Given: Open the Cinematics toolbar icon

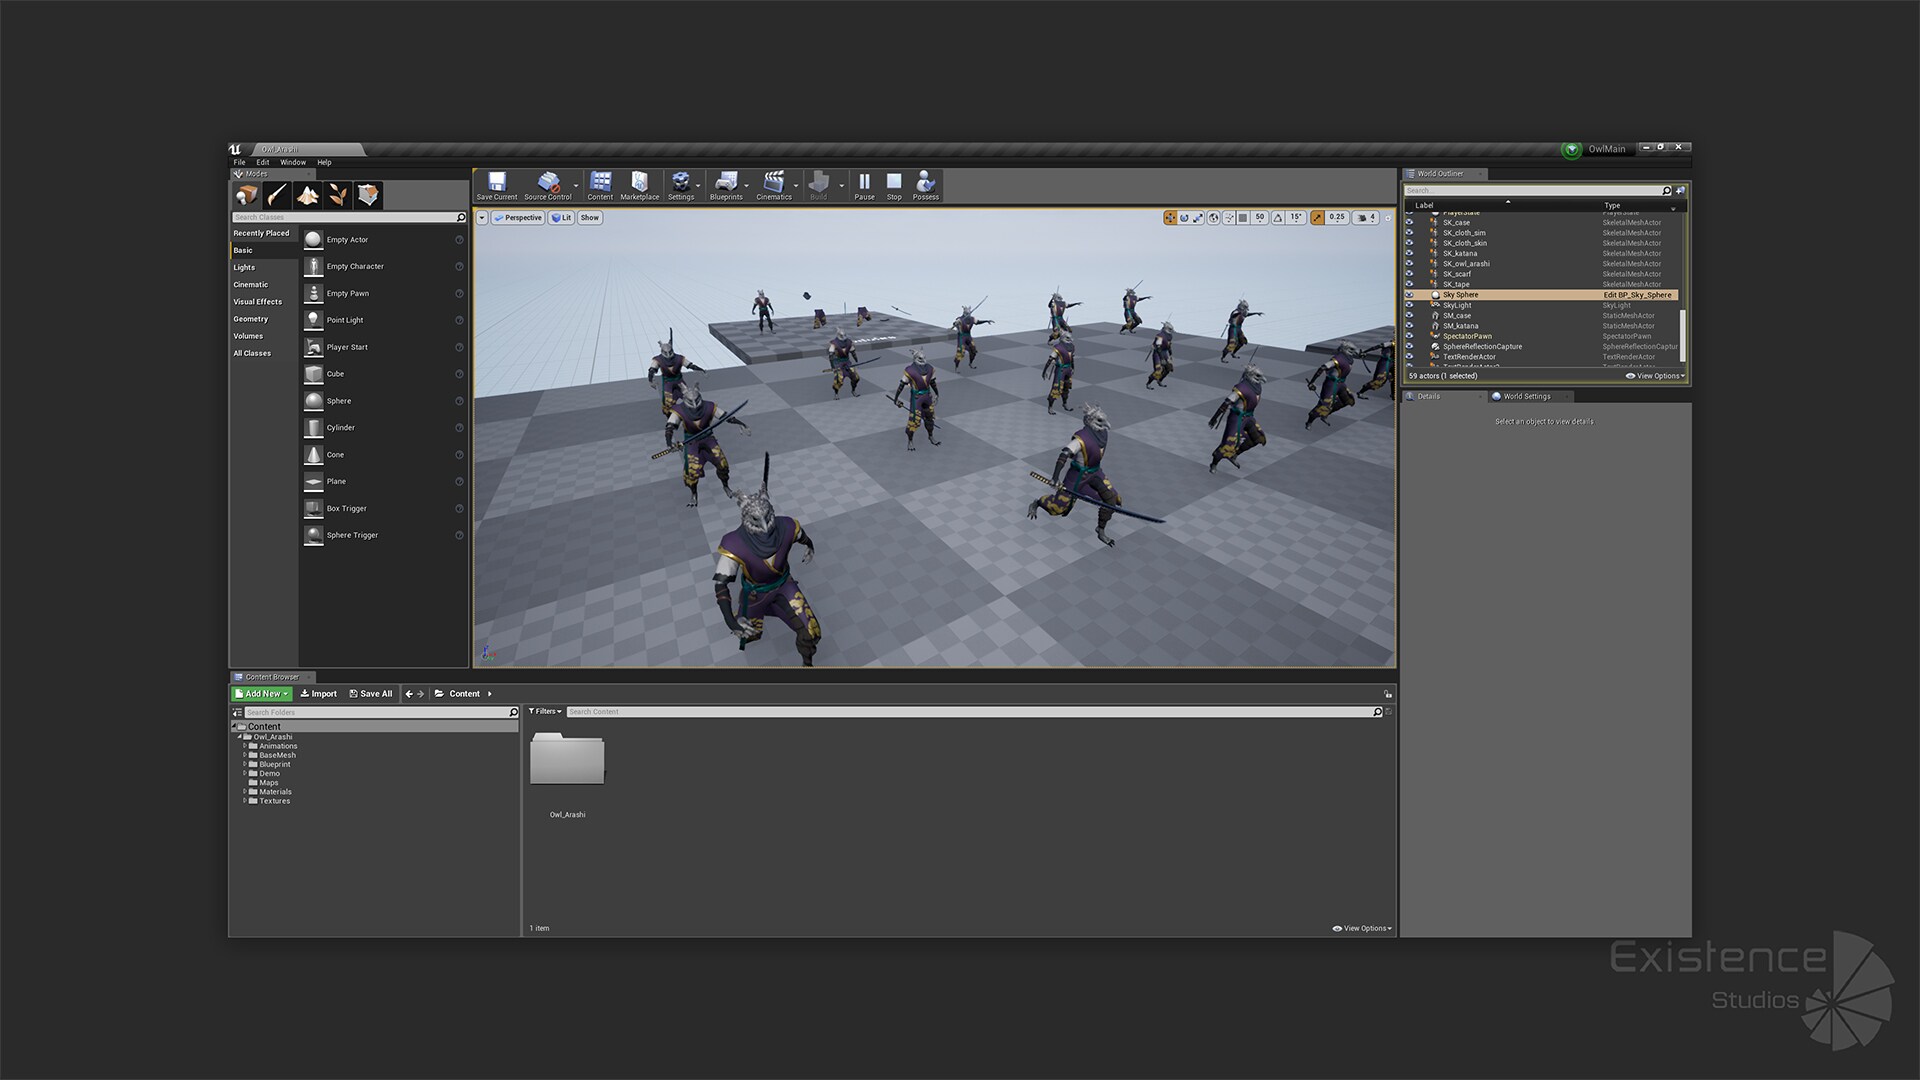Looking at the screenshot, I should pos(773,185).
